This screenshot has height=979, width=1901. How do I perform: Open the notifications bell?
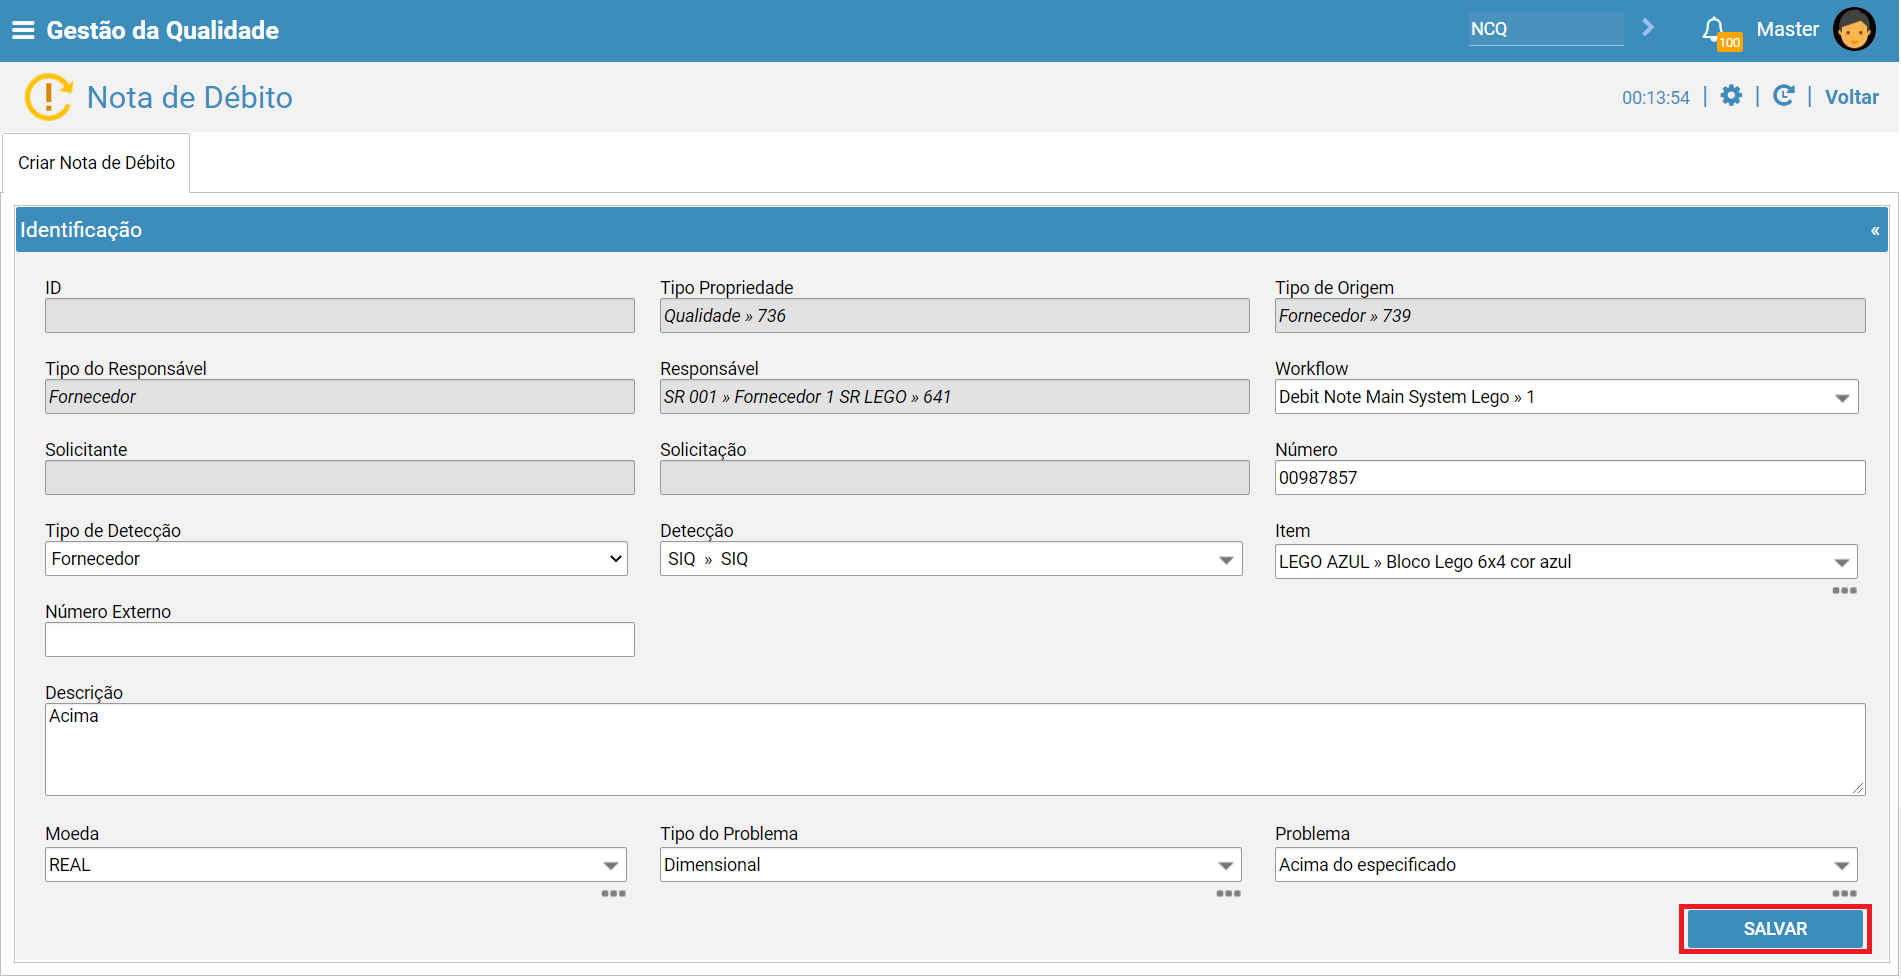click(x=1715, y=30)
